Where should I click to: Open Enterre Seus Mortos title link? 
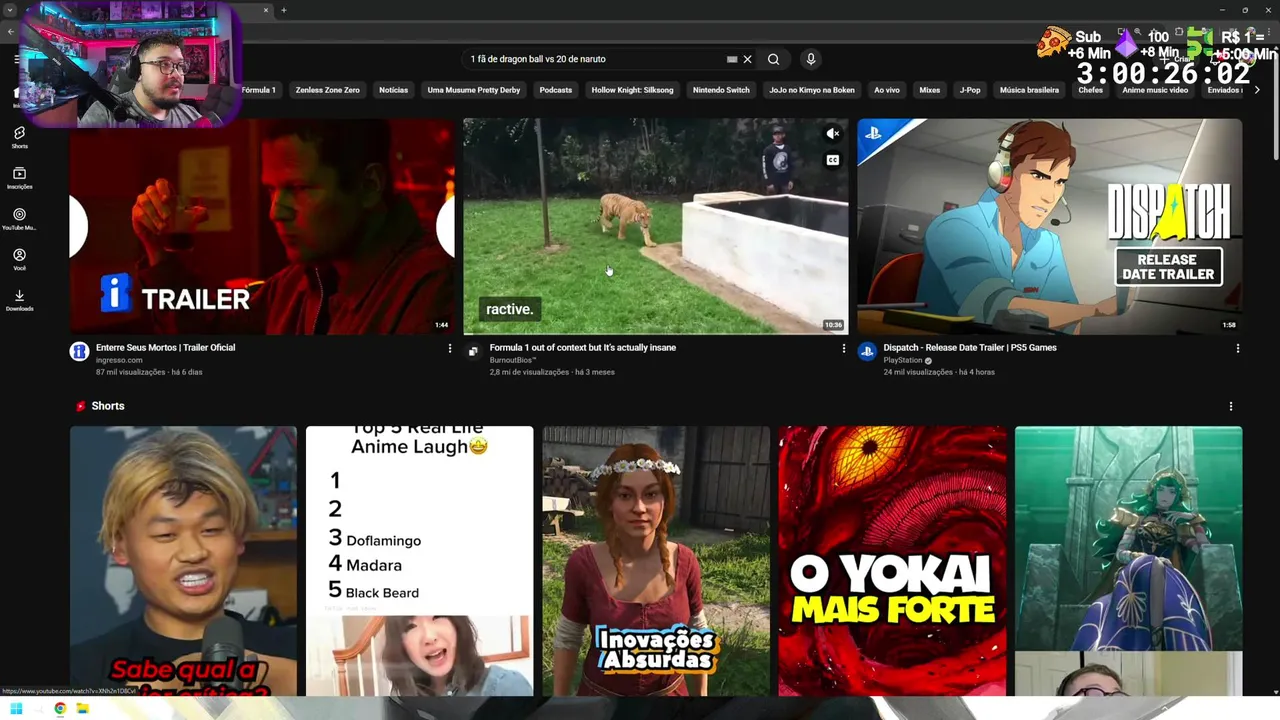point(165,348)
